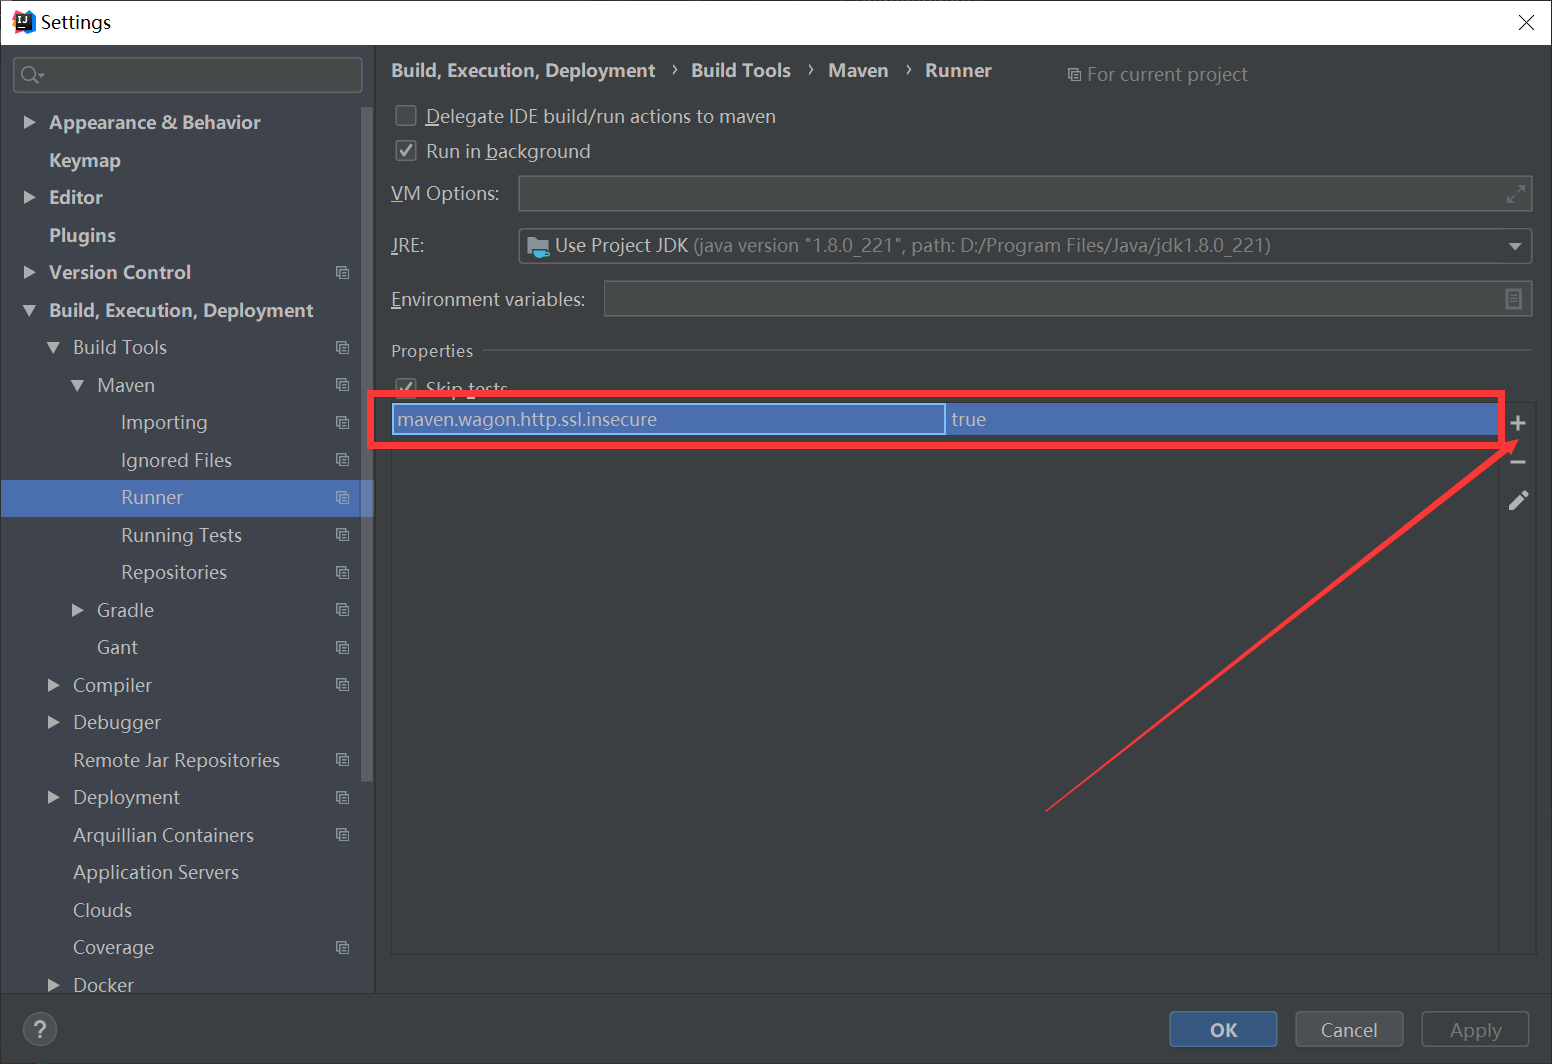Click into the VM Options text field
This screenshot has width=1552, height=1064.
(x=1025, y=194)
